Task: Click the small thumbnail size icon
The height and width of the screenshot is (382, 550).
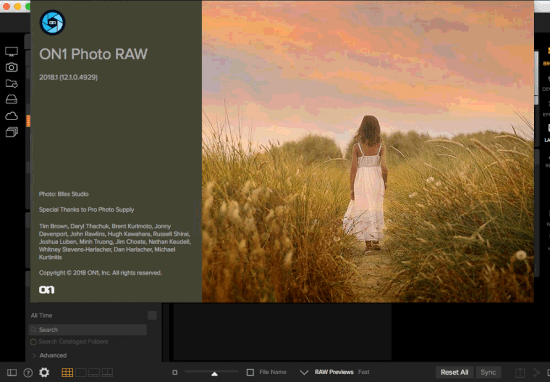Action: (175, 373)
